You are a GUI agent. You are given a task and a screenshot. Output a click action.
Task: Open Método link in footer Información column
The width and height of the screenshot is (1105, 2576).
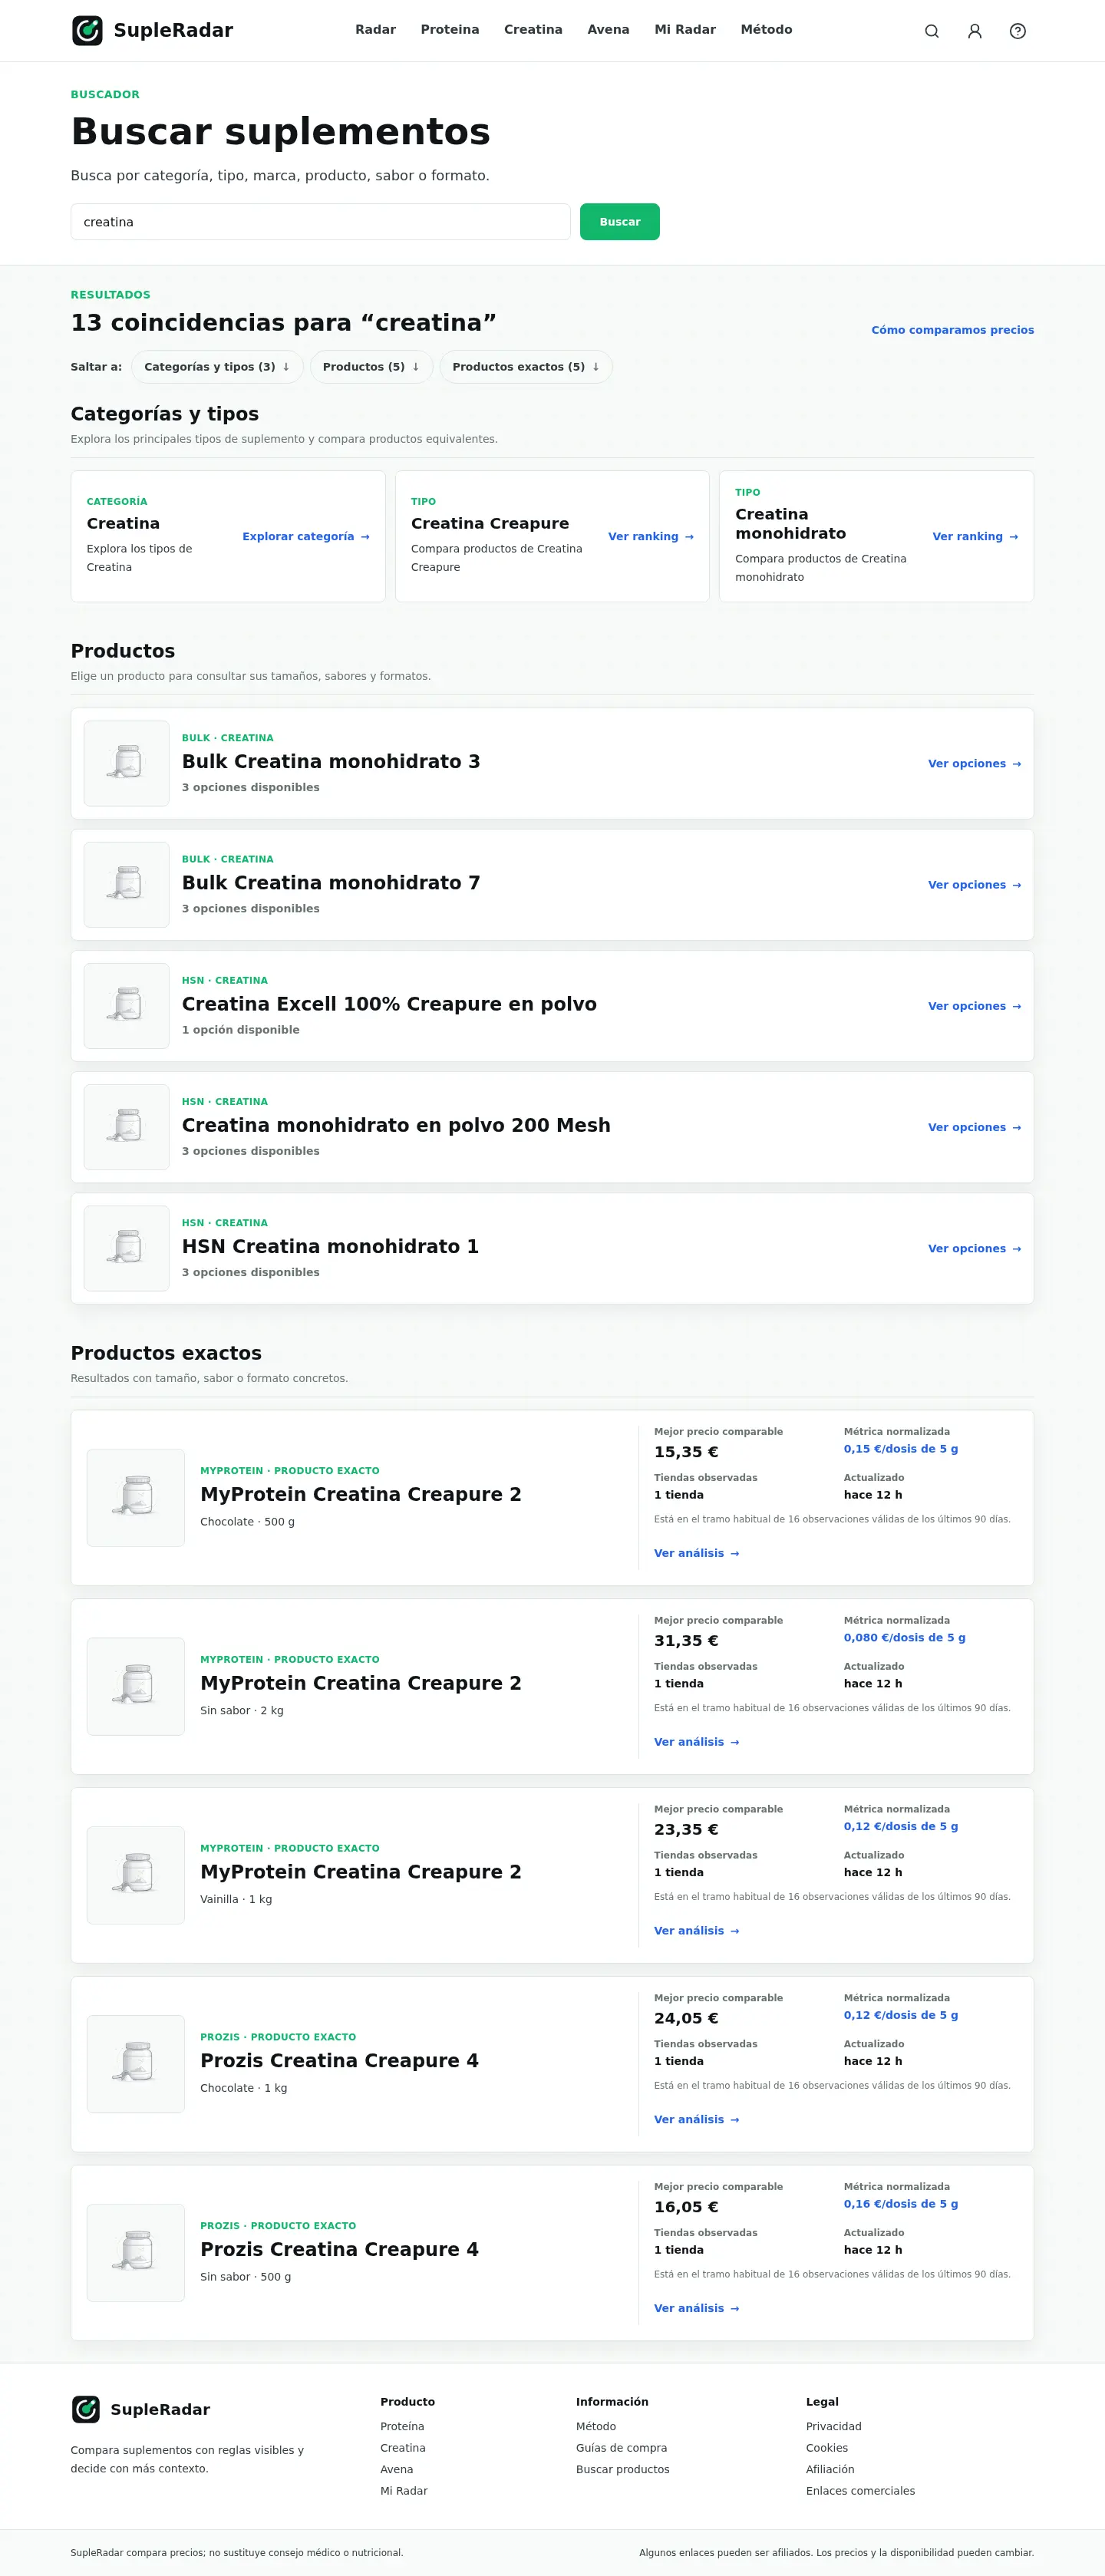[596, 2427]
